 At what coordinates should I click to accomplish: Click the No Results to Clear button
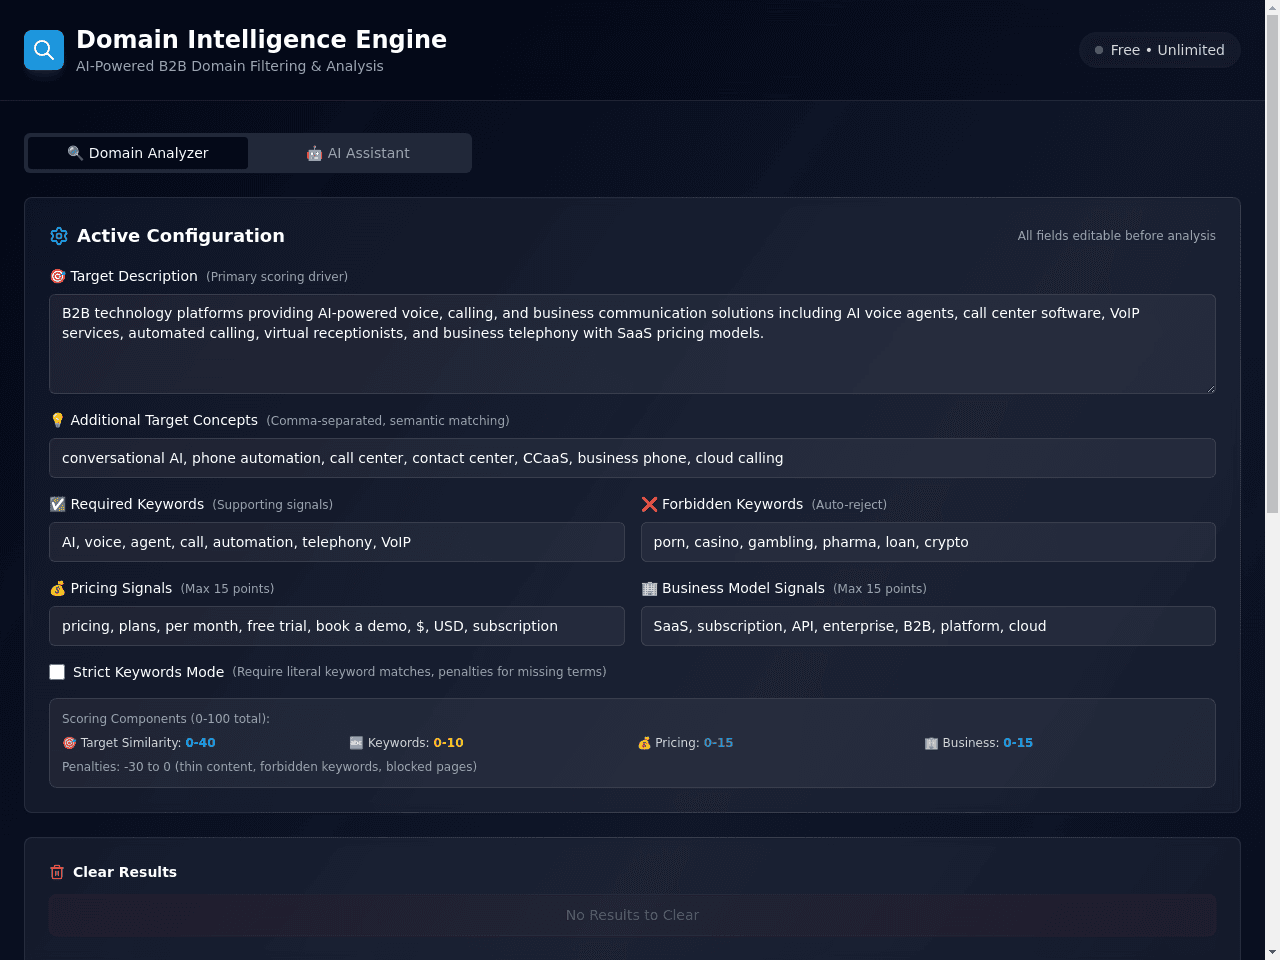pos(632,915)
